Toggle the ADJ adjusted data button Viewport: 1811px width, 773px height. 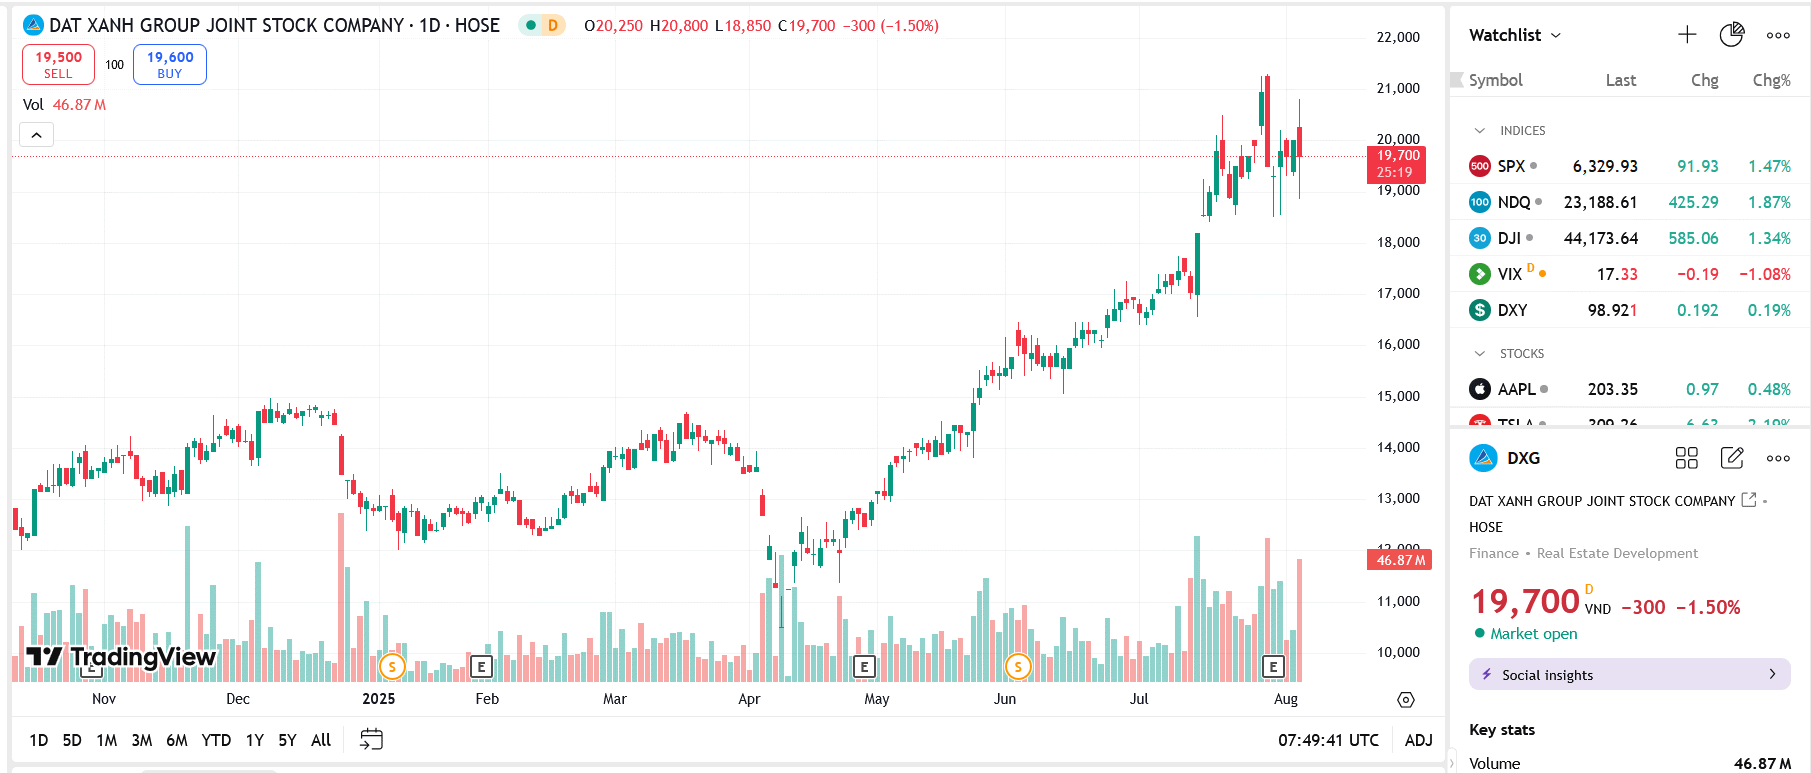point(1418,740)
